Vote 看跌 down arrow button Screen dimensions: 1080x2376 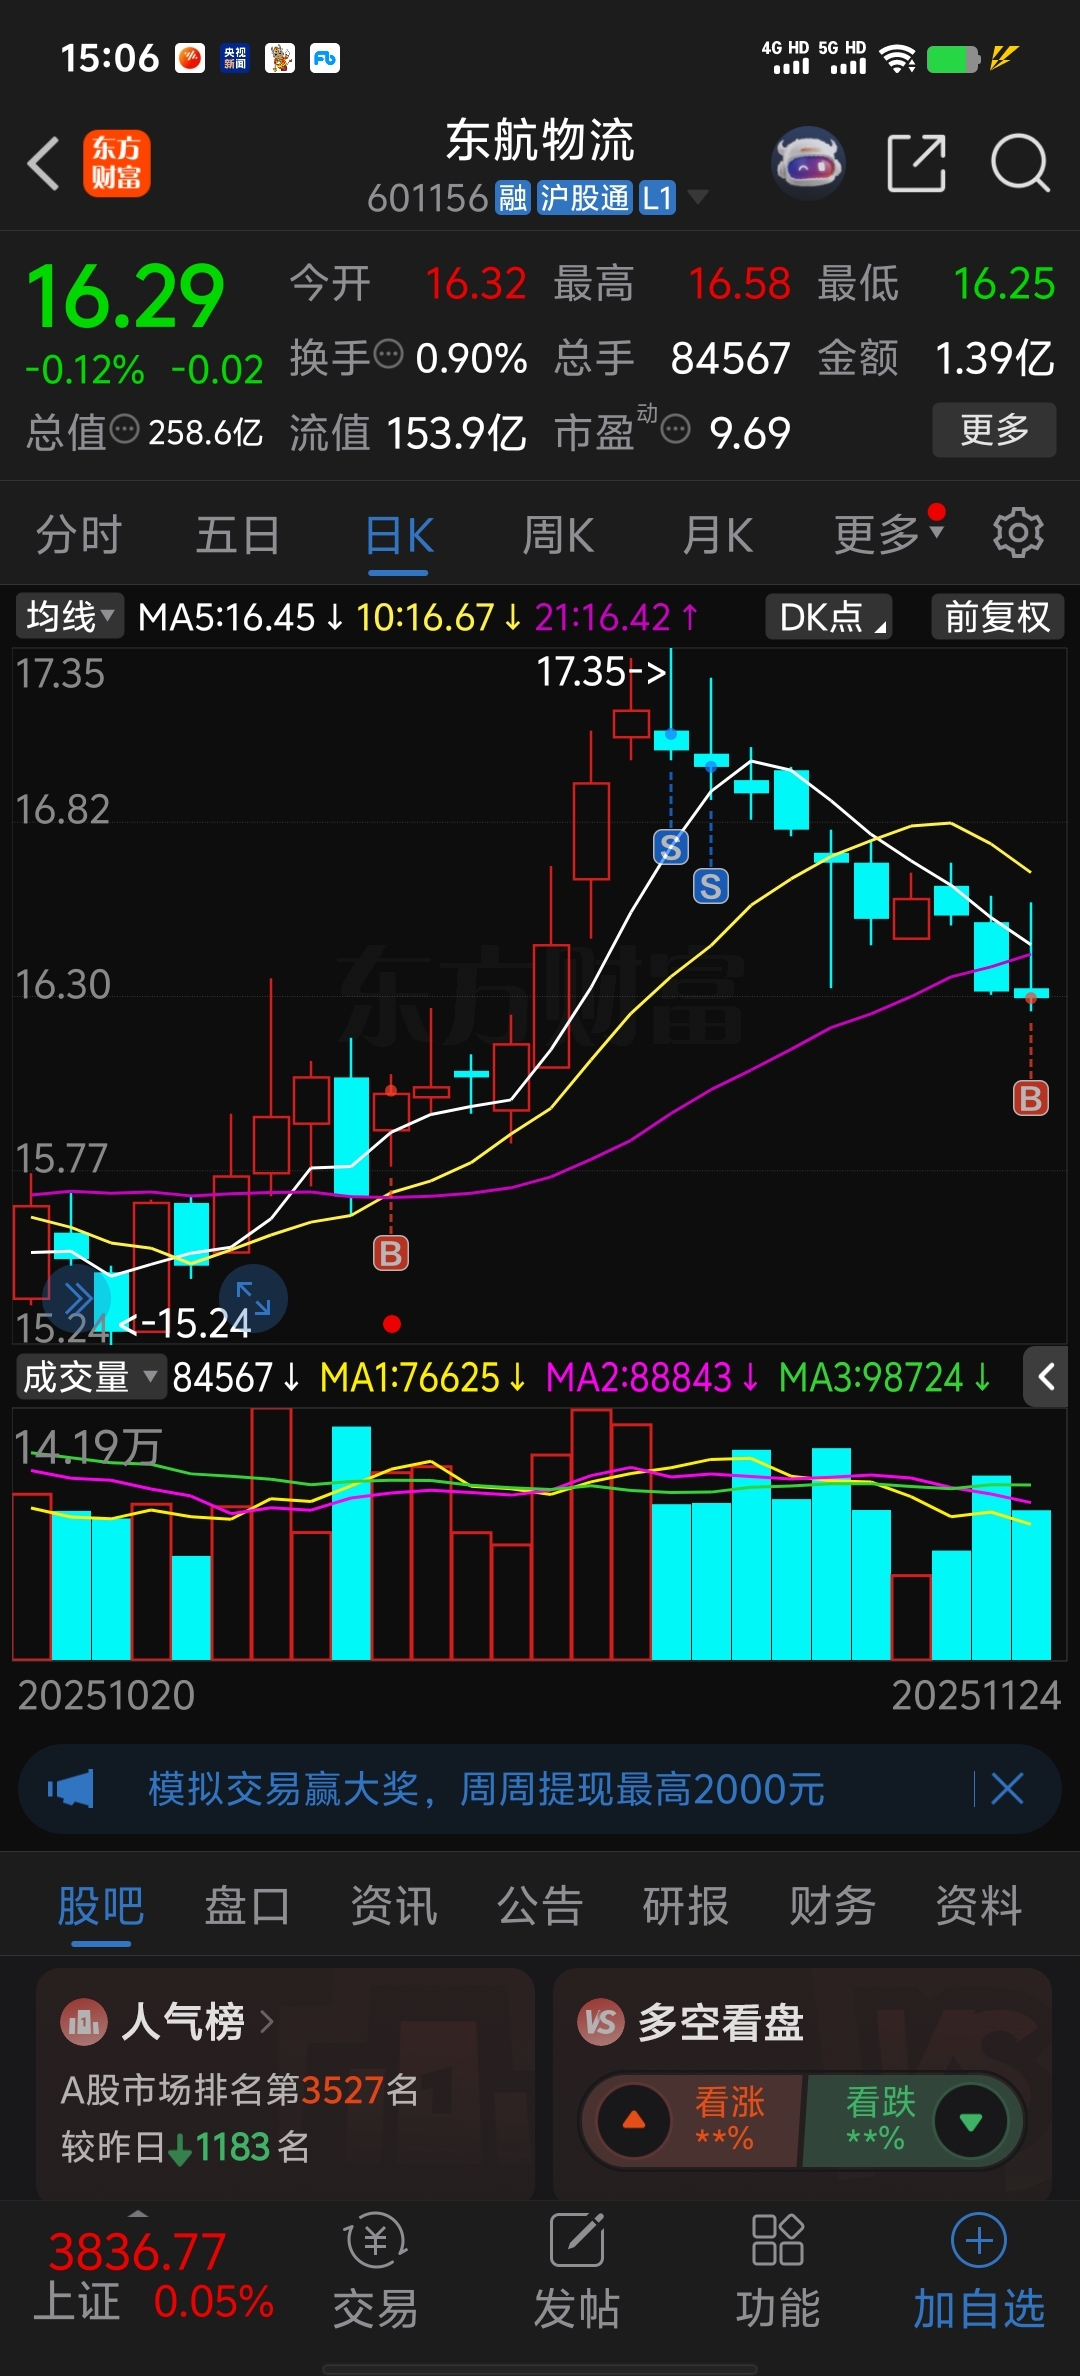point(970,2121)
